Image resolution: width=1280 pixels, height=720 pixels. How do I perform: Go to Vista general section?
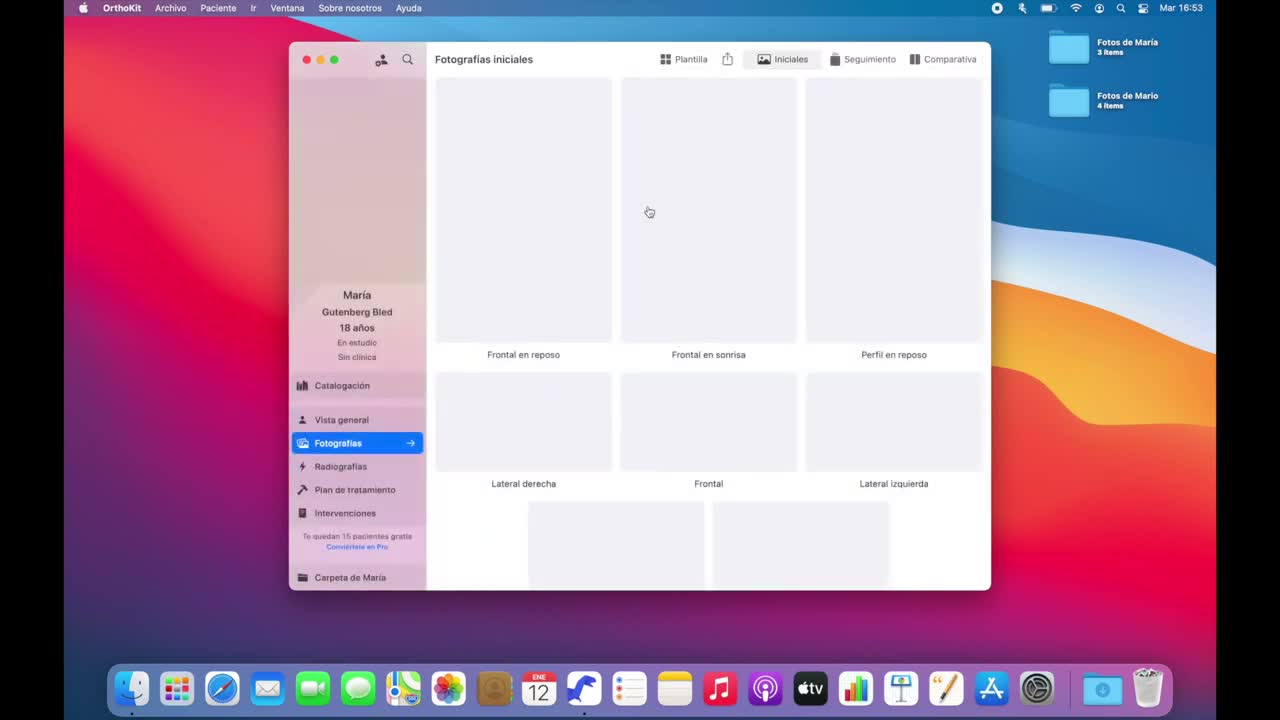click(357, 420)
